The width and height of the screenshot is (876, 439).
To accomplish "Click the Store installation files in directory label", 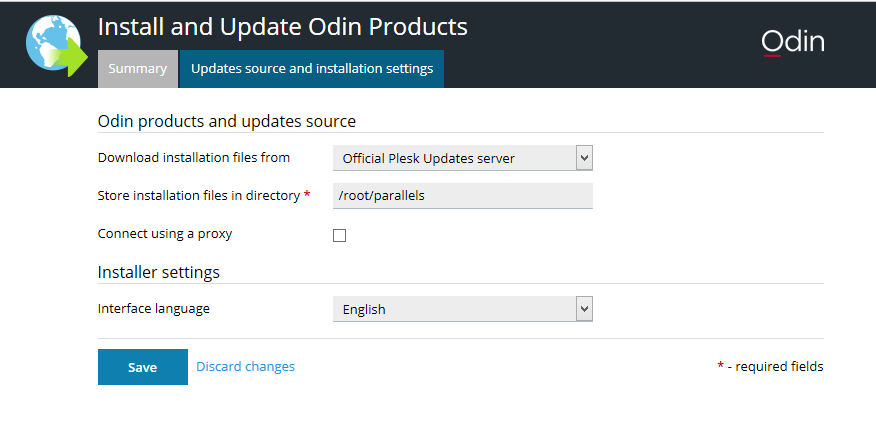I will coord(199,195).
